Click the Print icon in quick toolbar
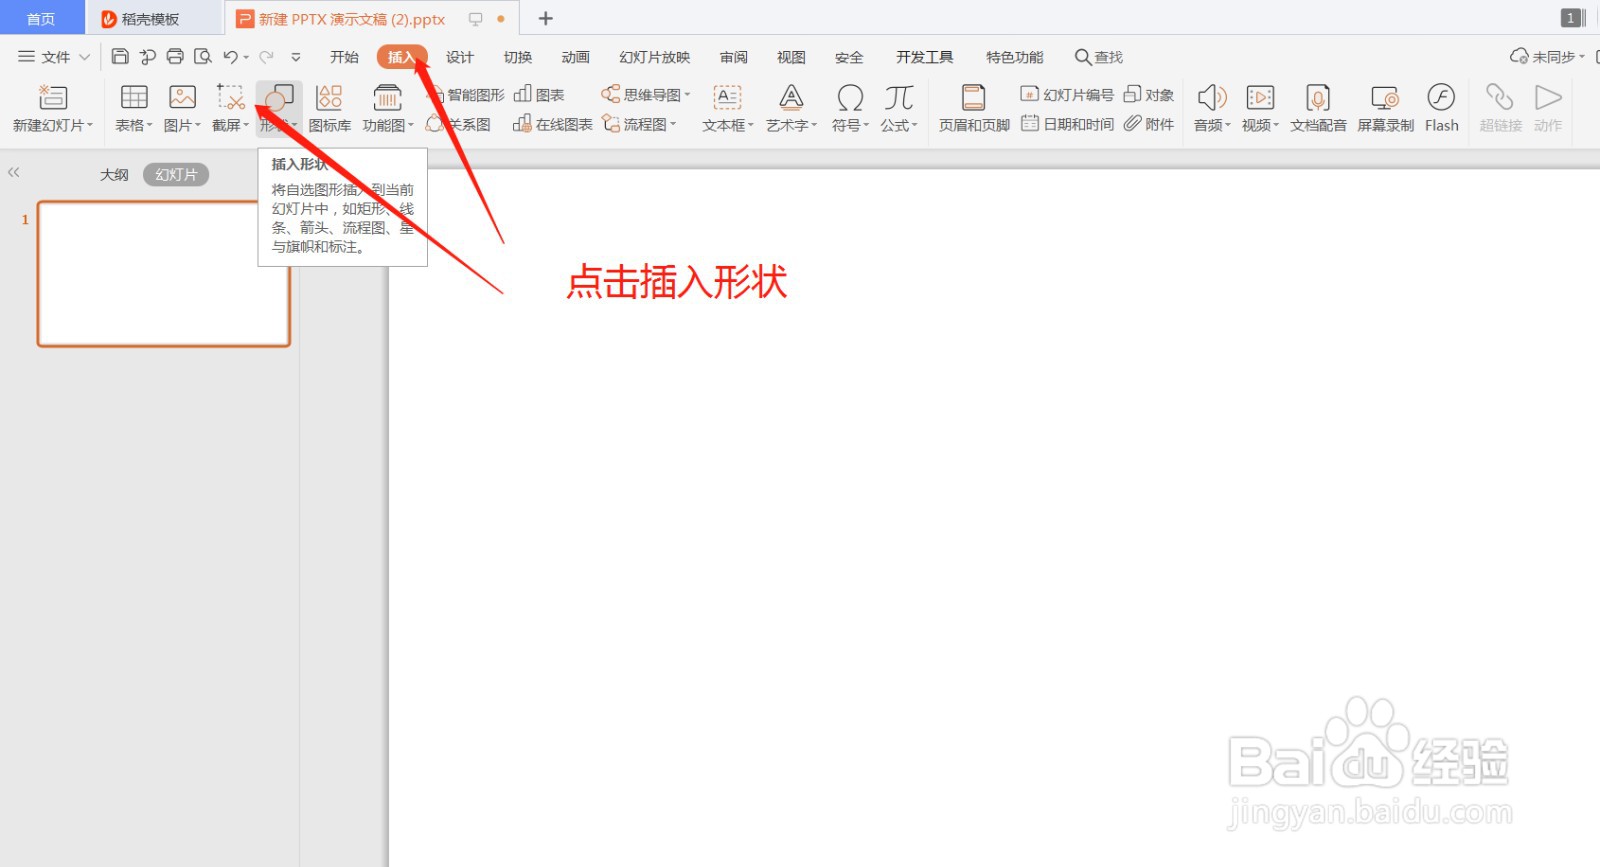The image size is (1600, 867). pyautogui.click(x=175, y=57)
